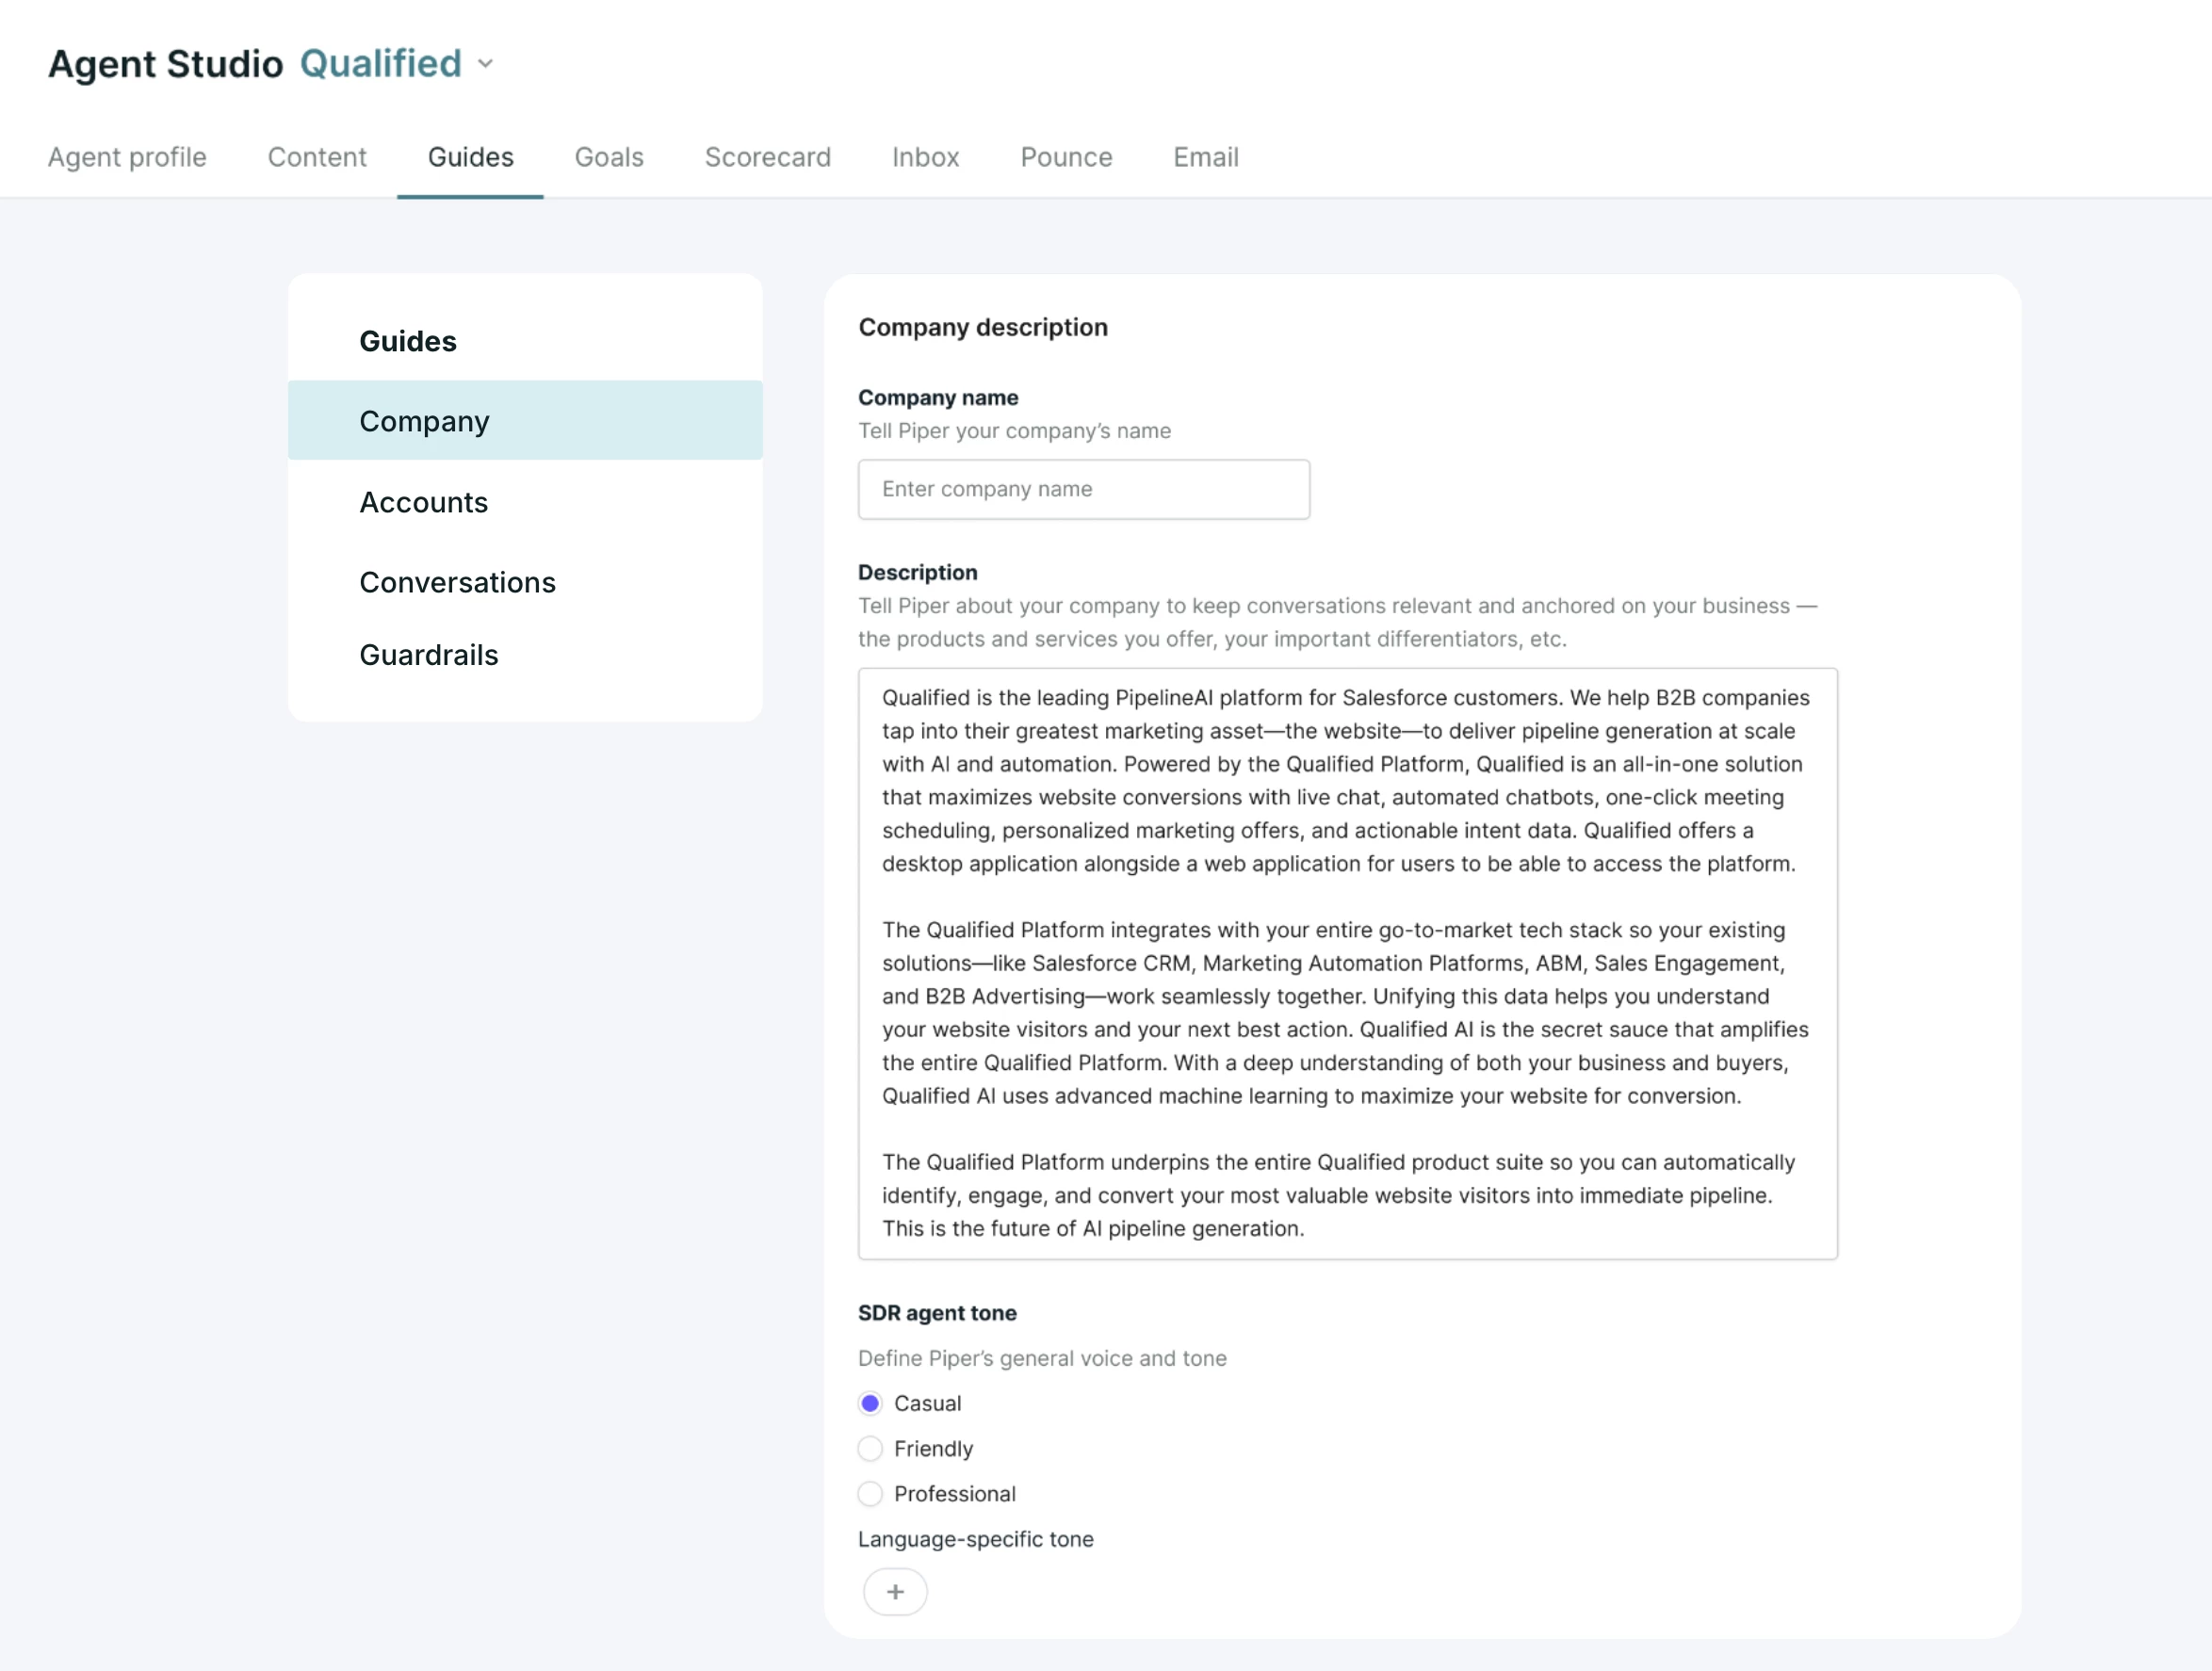
Task: Switch to the Content tab
Action: (x=317, y=157)
